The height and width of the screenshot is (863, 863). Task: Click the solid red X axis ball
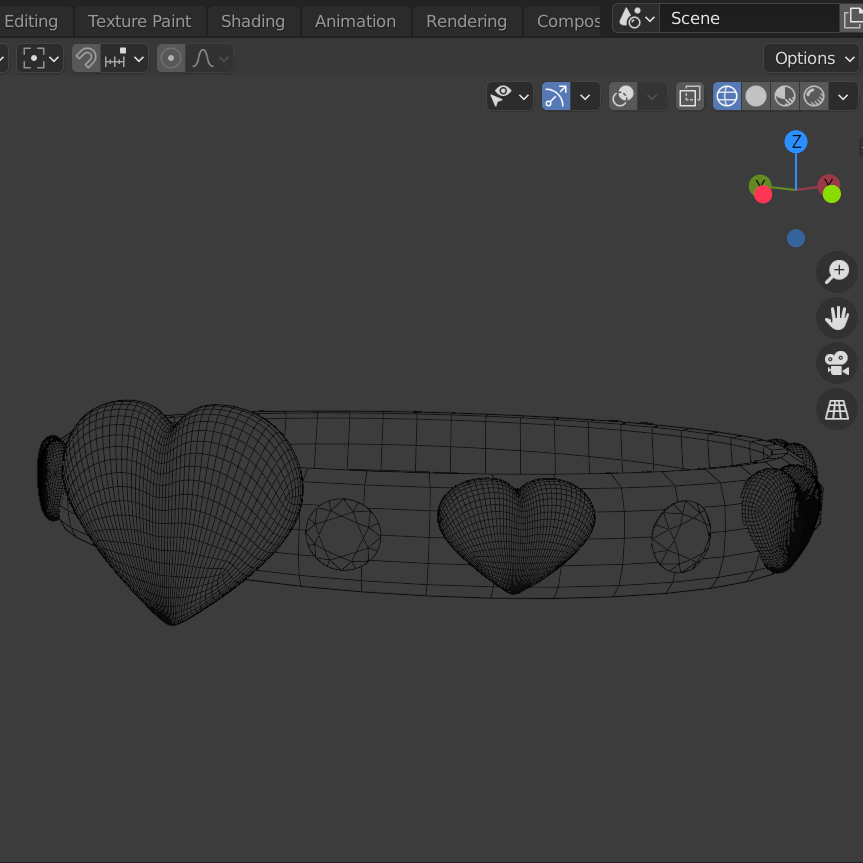(763, 194)
